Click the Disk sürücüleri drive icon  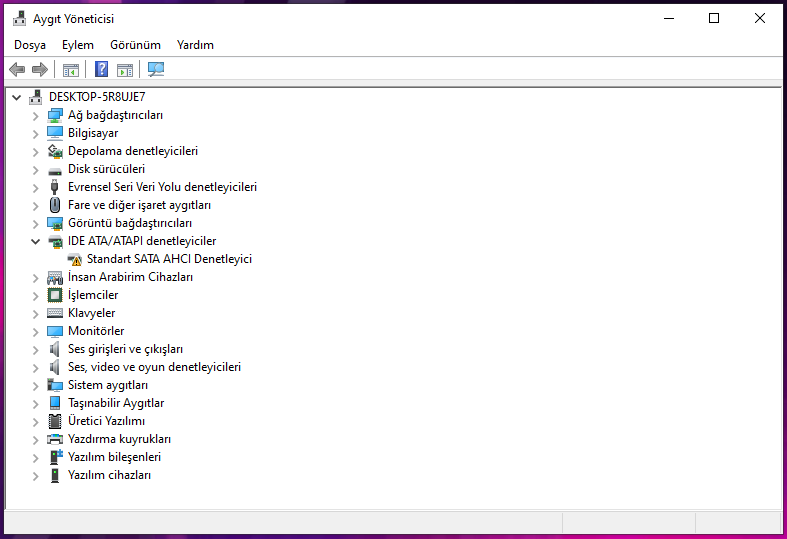pos(55,170)
